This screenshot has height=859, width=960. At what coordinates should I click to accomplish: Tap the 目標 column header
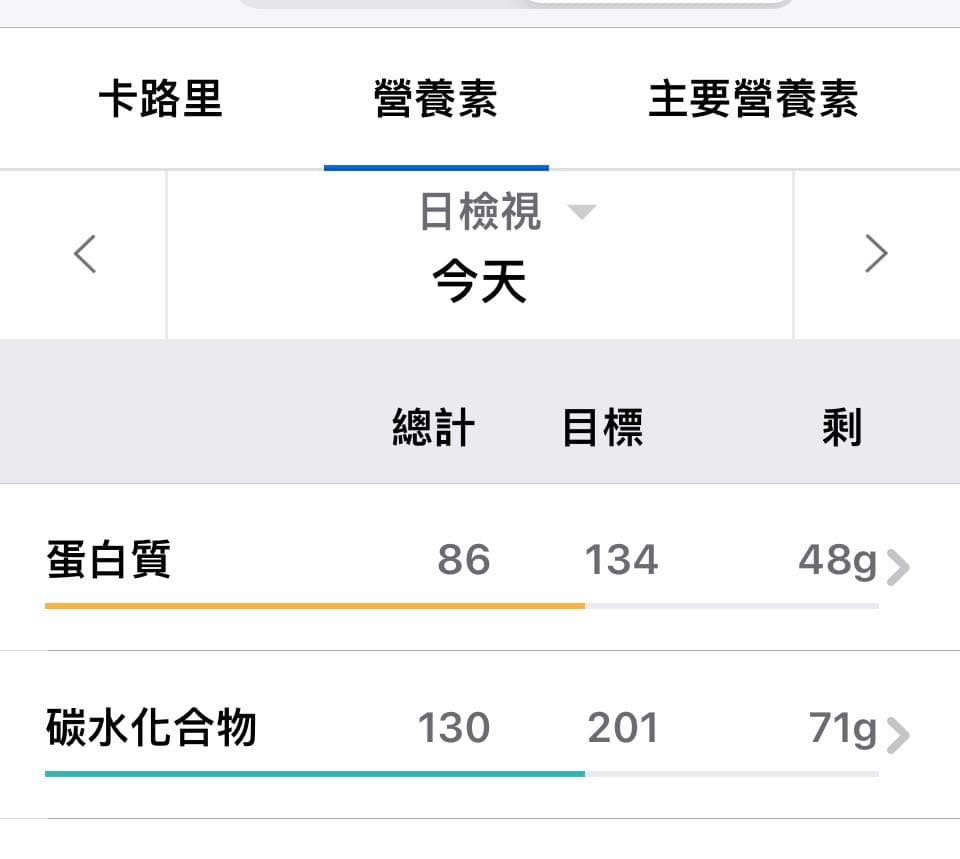click(602, 428)
